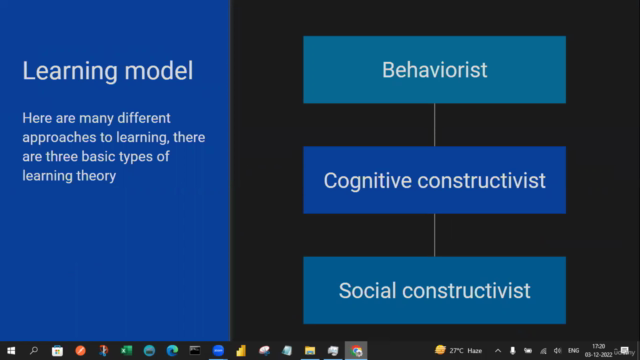Show hidden system tray icons
Image resolution: width=640 pixels, height=360 pixels.
pos(498,351)
